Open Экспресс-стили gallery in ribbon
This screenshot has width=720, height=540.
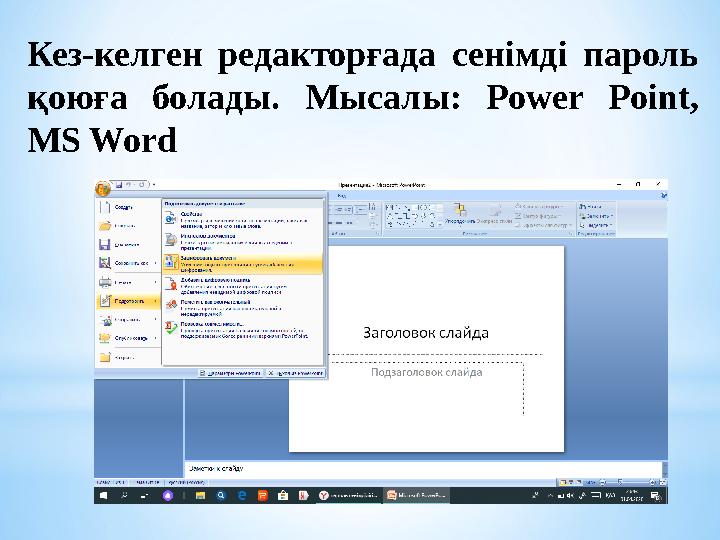click(x=494, y=214)
